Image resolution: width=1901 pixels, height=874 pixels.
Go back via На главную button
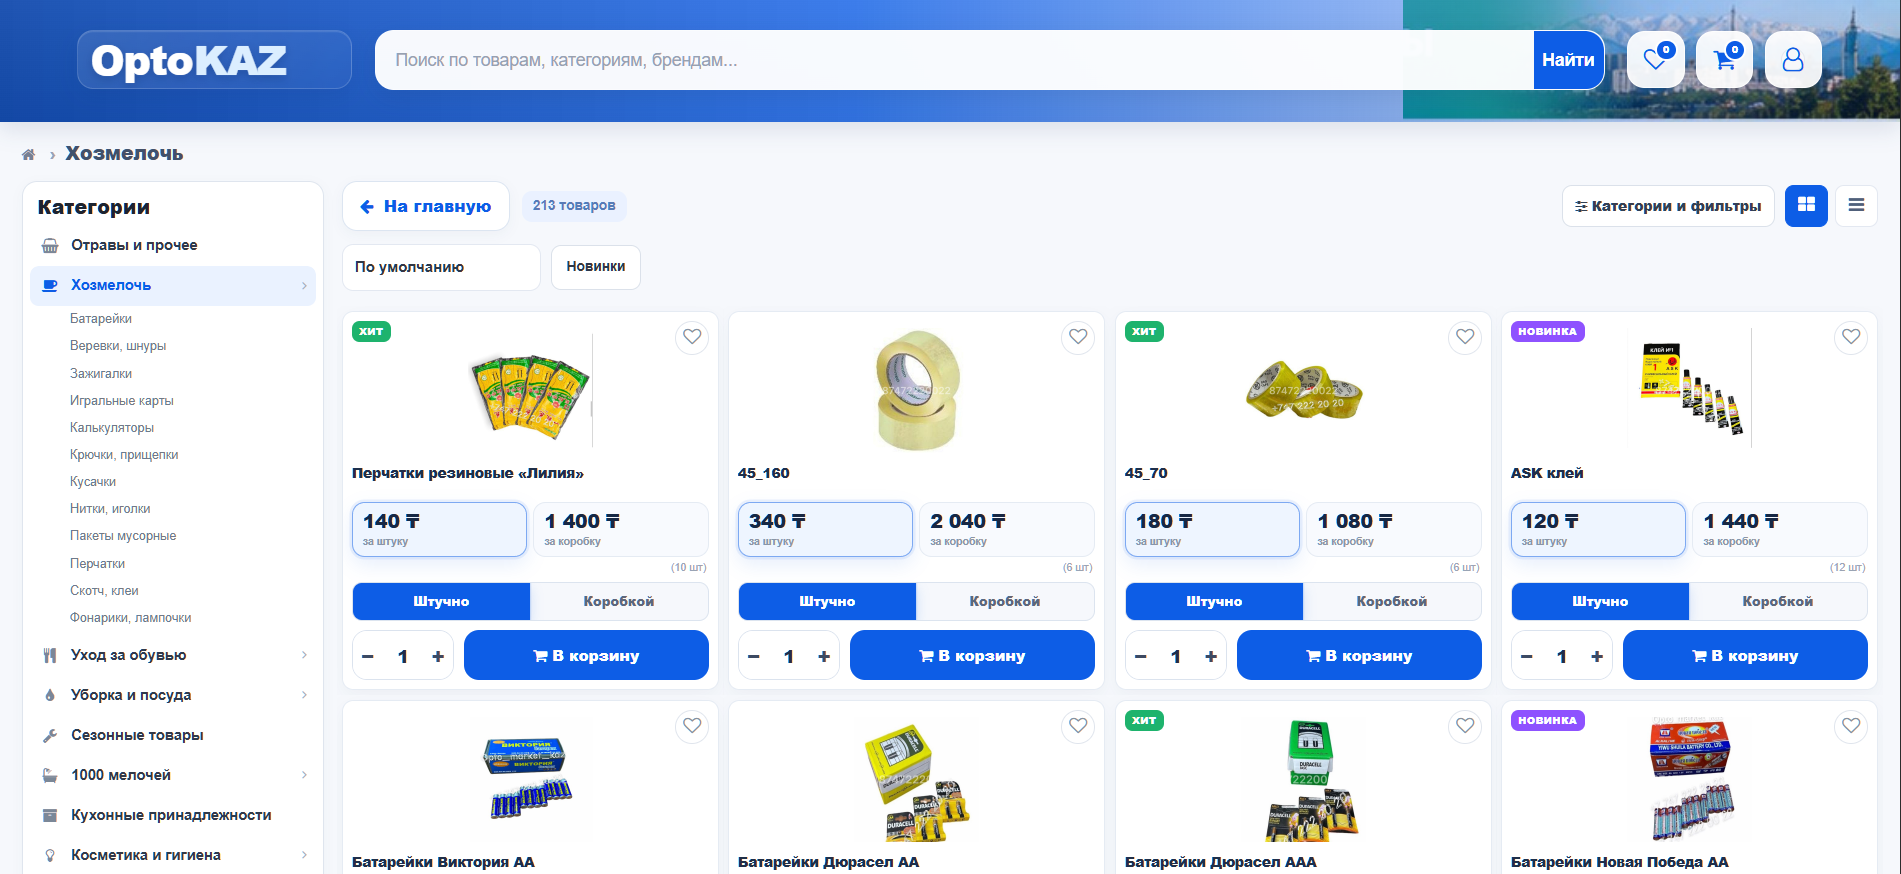click(x=426, y=206)
